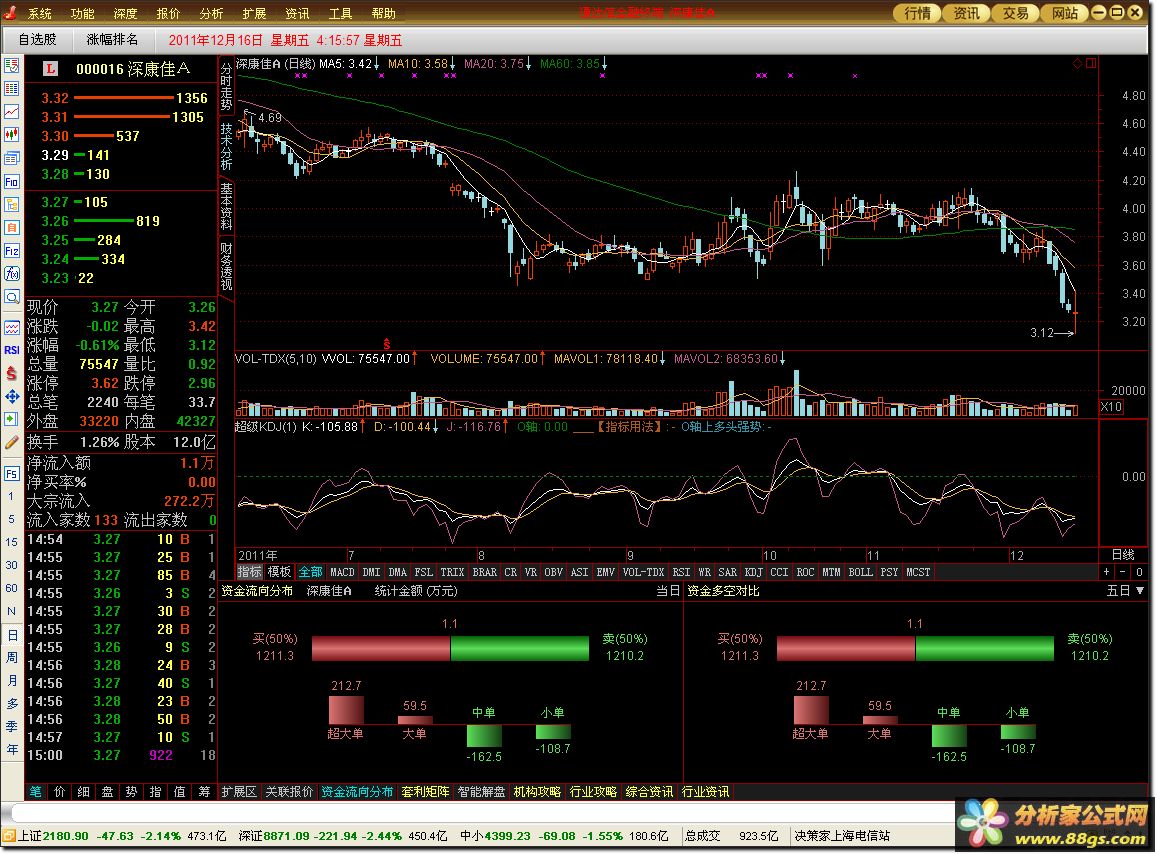The image size is (1157, 854).
Task: Click the RSI indicator sidebar icon
Action: coord(11,350)
